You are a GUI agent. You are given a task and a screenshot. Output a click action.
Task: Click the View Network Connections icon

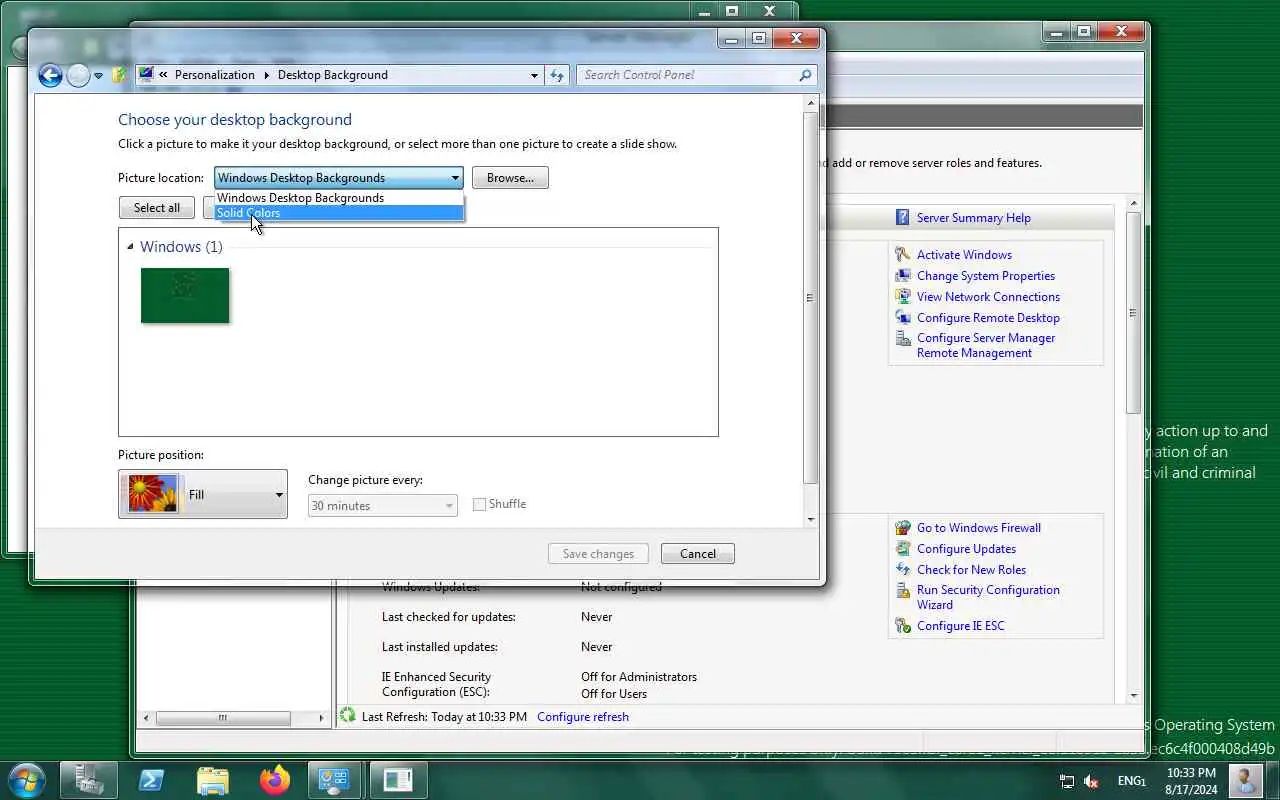tap(902, 297)
